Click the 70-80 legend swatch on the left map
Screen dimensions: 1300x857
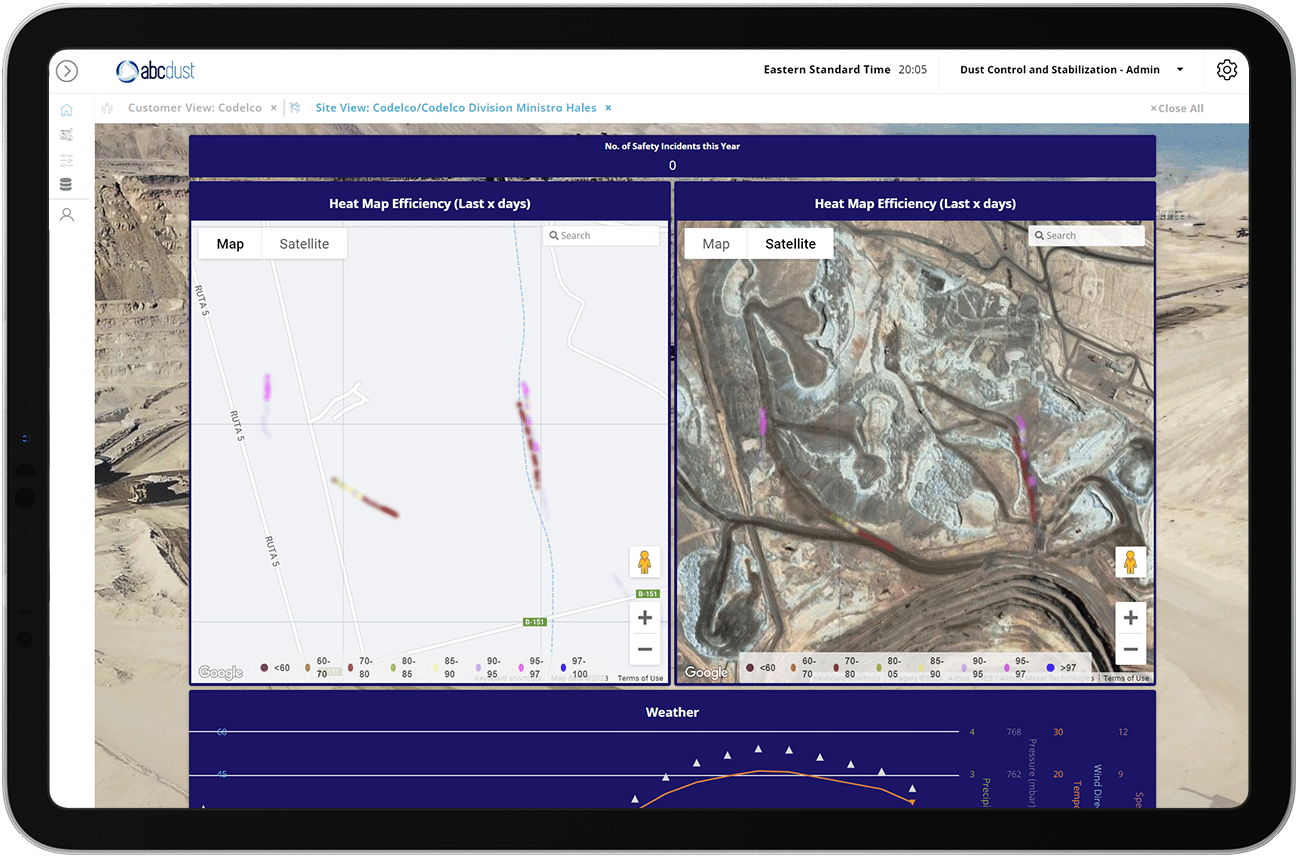[x=351, y=667]
